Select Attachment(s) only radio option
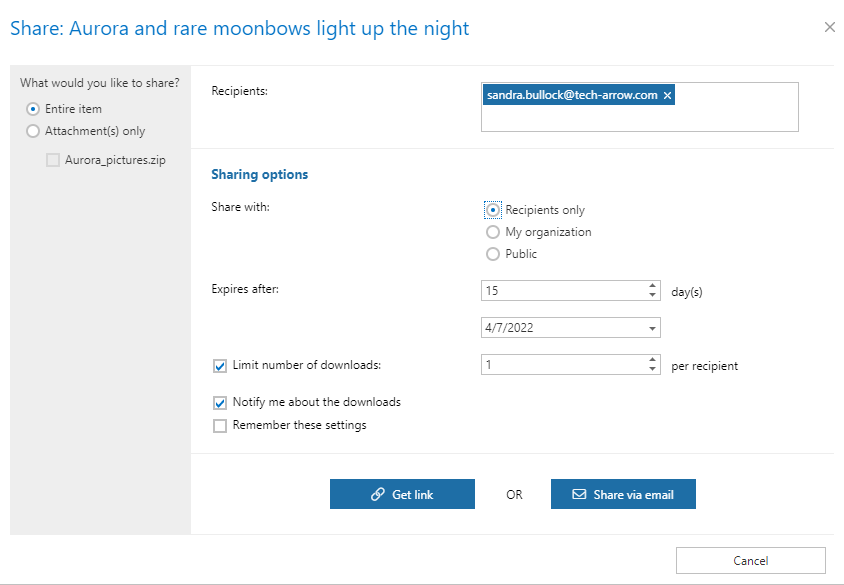844x585 pixels. pos(34,131)
